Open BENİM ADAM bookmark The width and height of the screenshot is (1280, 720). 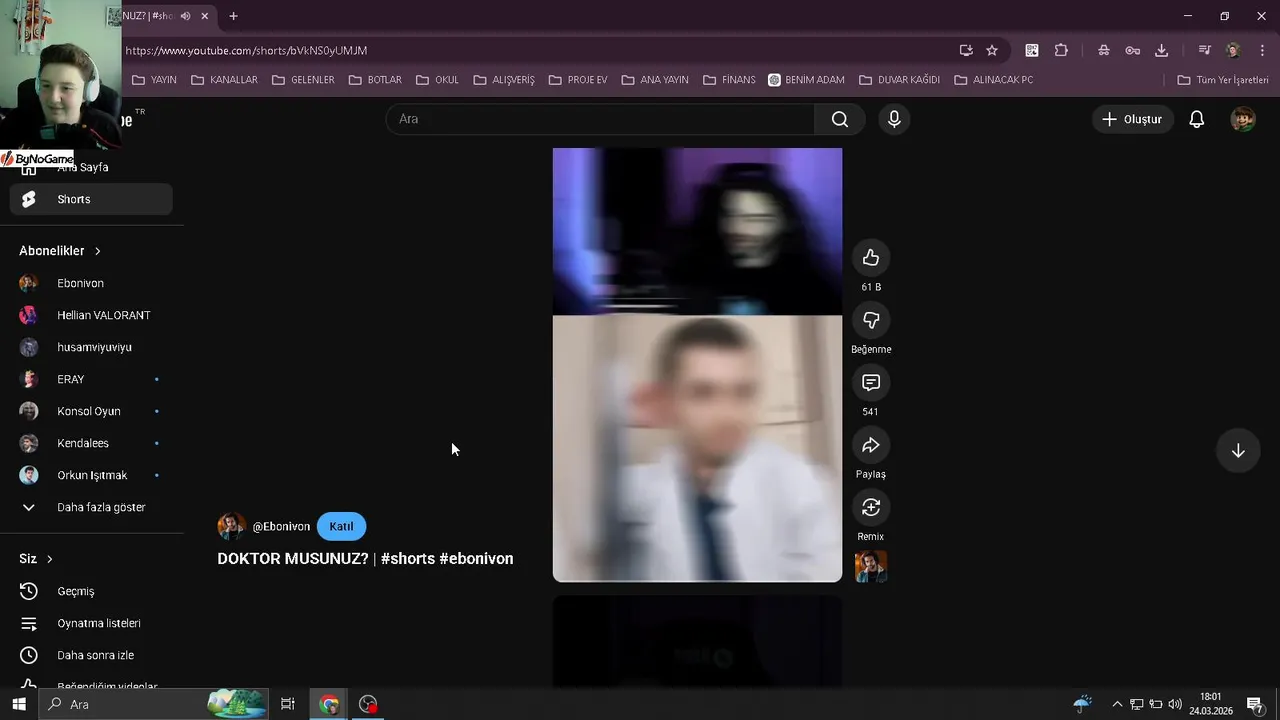point(806,80)
